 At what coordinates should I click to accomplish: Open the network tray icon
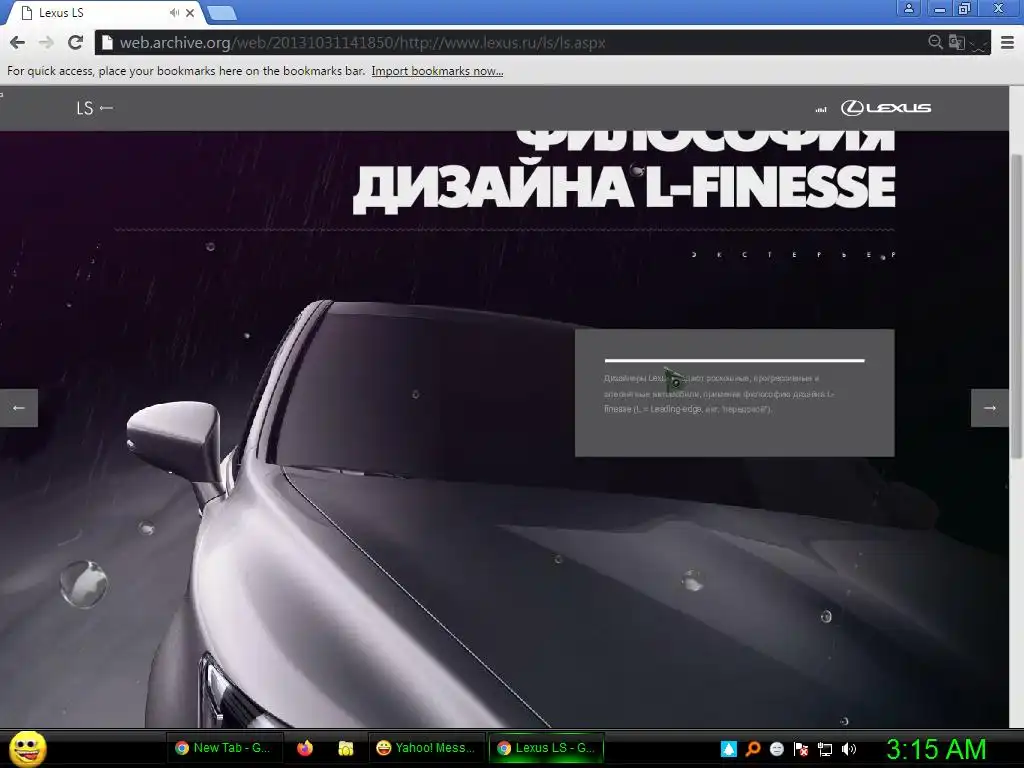[825, 749]
